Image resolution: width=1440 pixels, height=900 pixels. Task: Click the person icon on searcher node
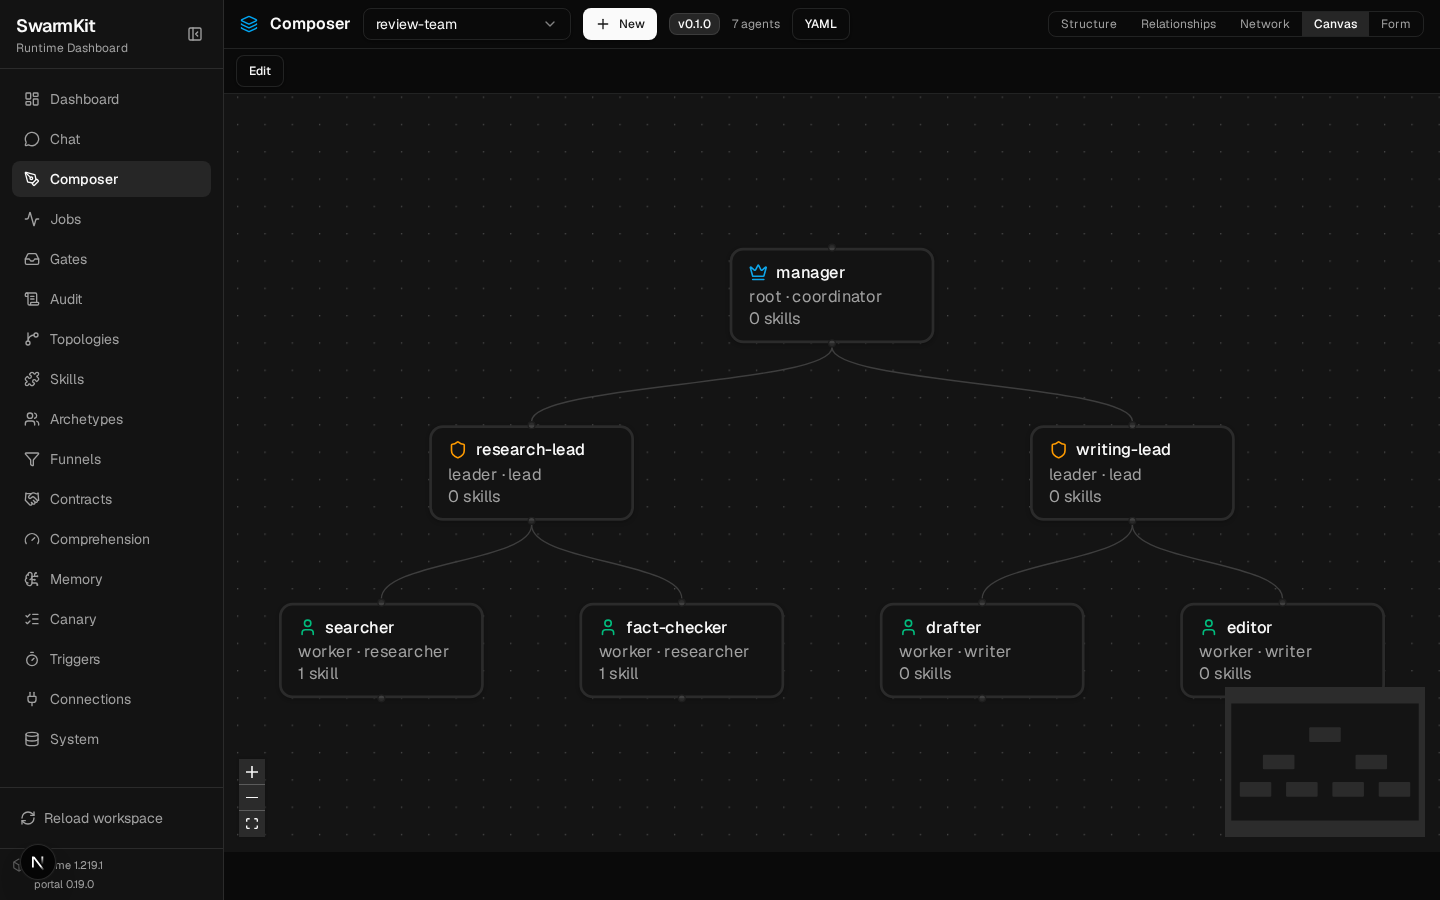click(x=308, y=627)
